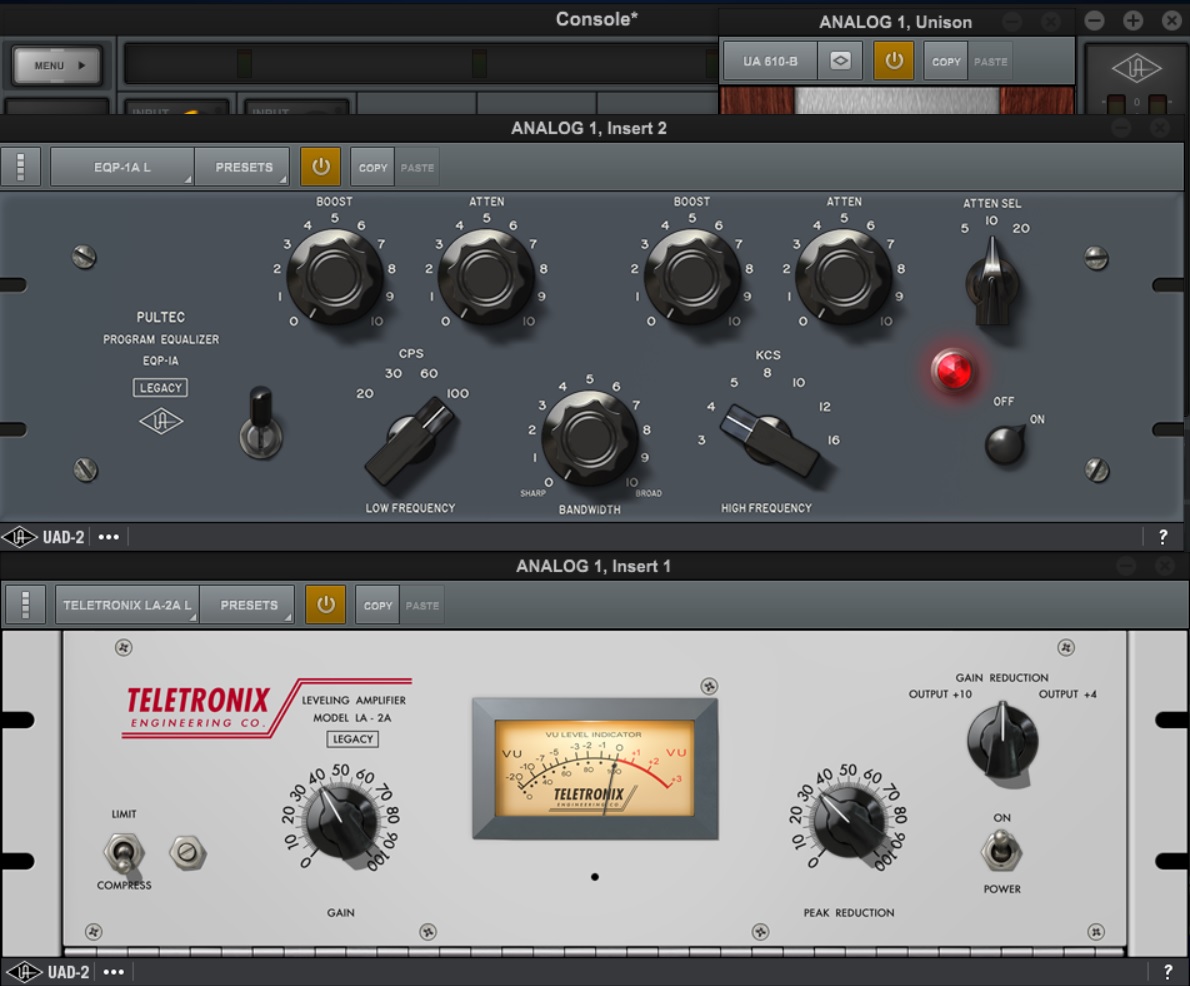The width and height of the screenshot is (1190, 986).
Task: Click the PEAK REDUCTION knob
Action: coord(848,822)
